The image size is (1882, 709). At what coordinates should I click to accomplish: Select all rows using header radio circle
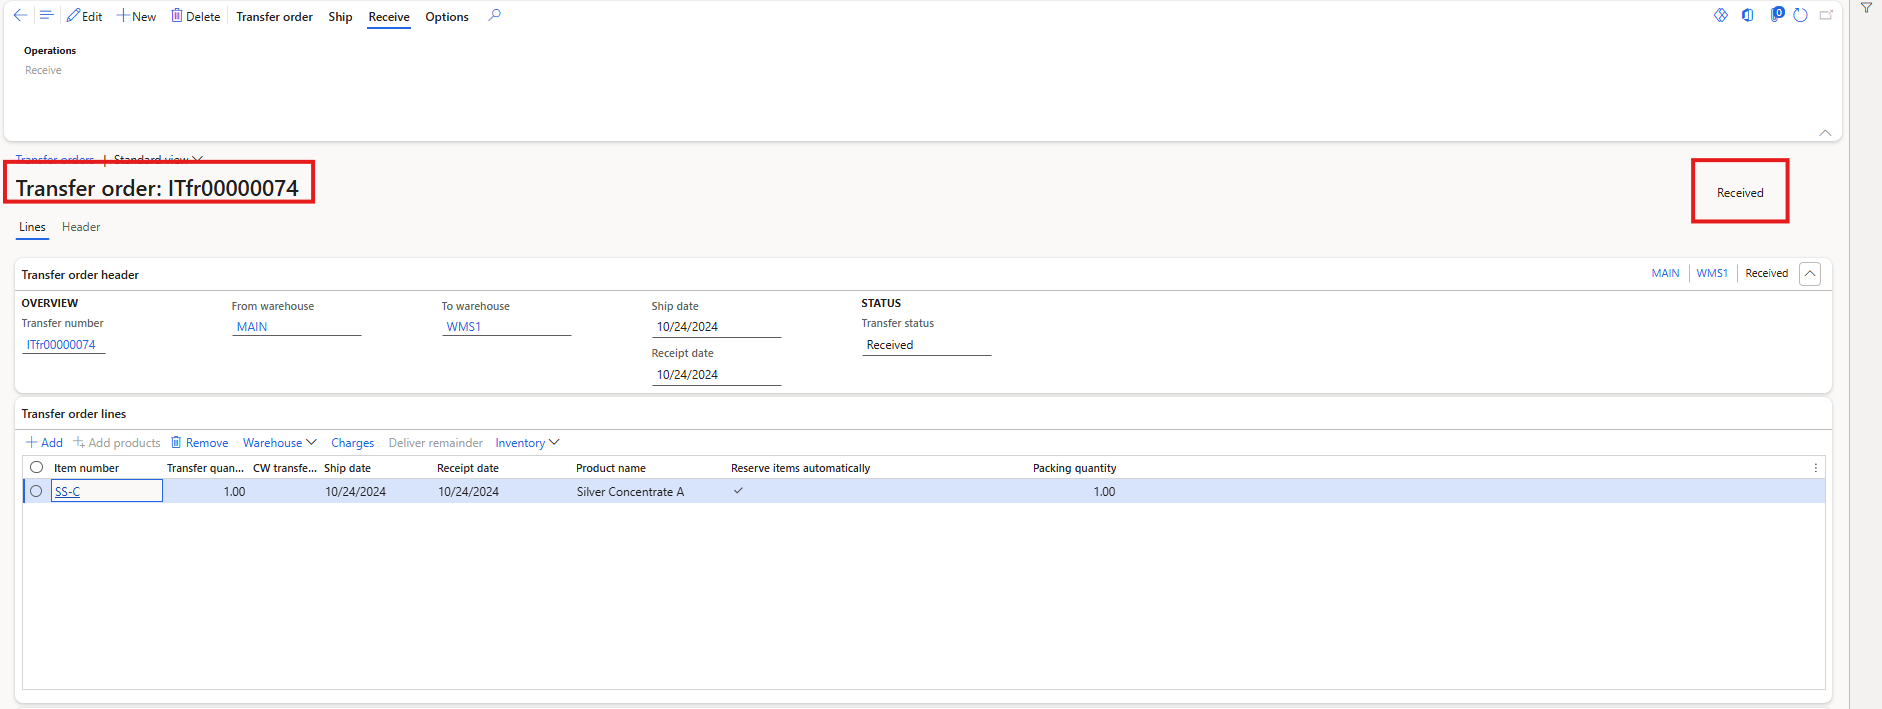pos(37,467)
